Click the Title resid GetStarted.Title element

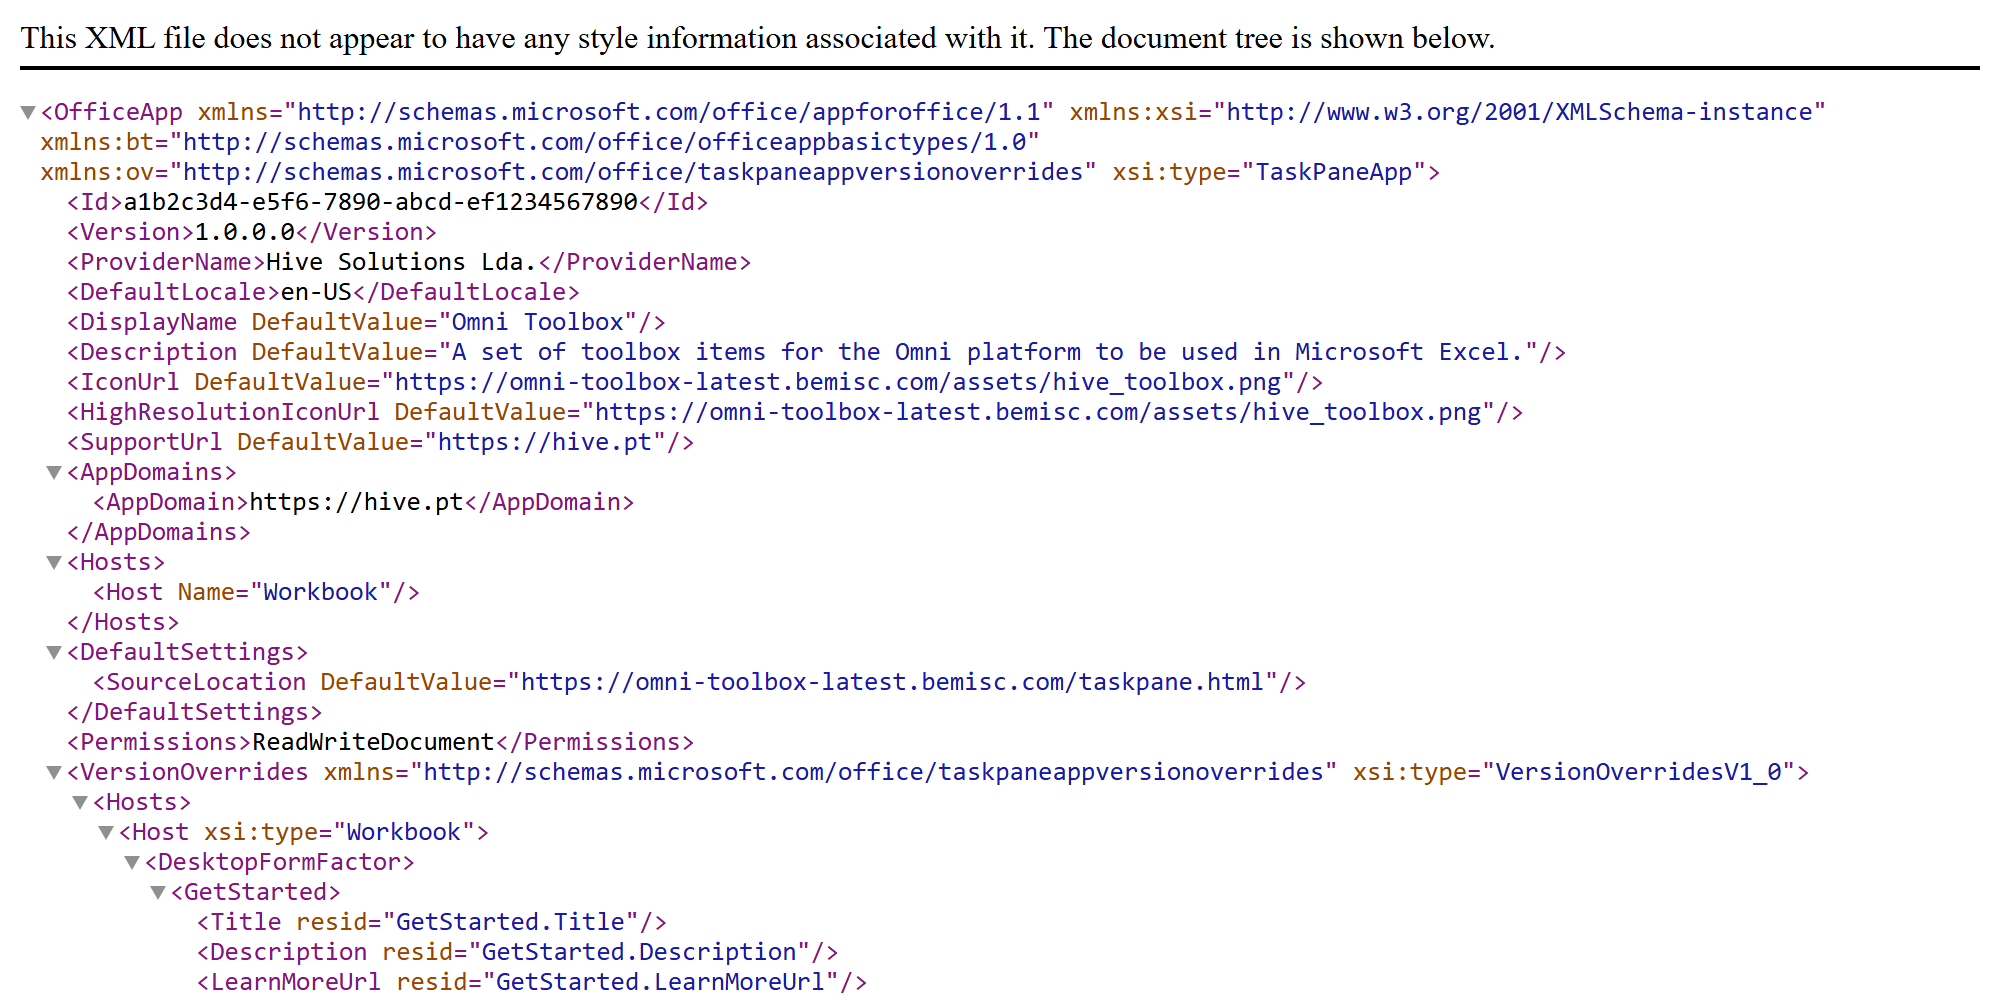(x=431, y=922)
